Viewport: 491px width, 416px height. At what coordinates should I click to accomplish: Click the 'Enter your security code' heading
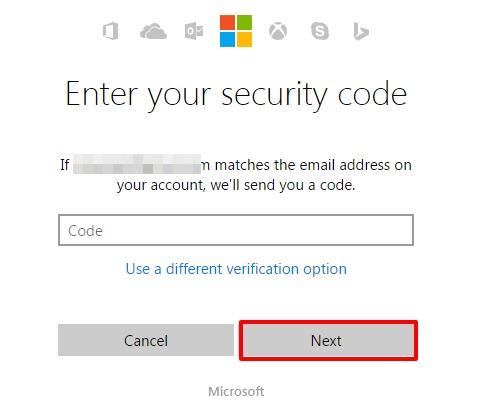pyautogui.click(x=236, y=95)
